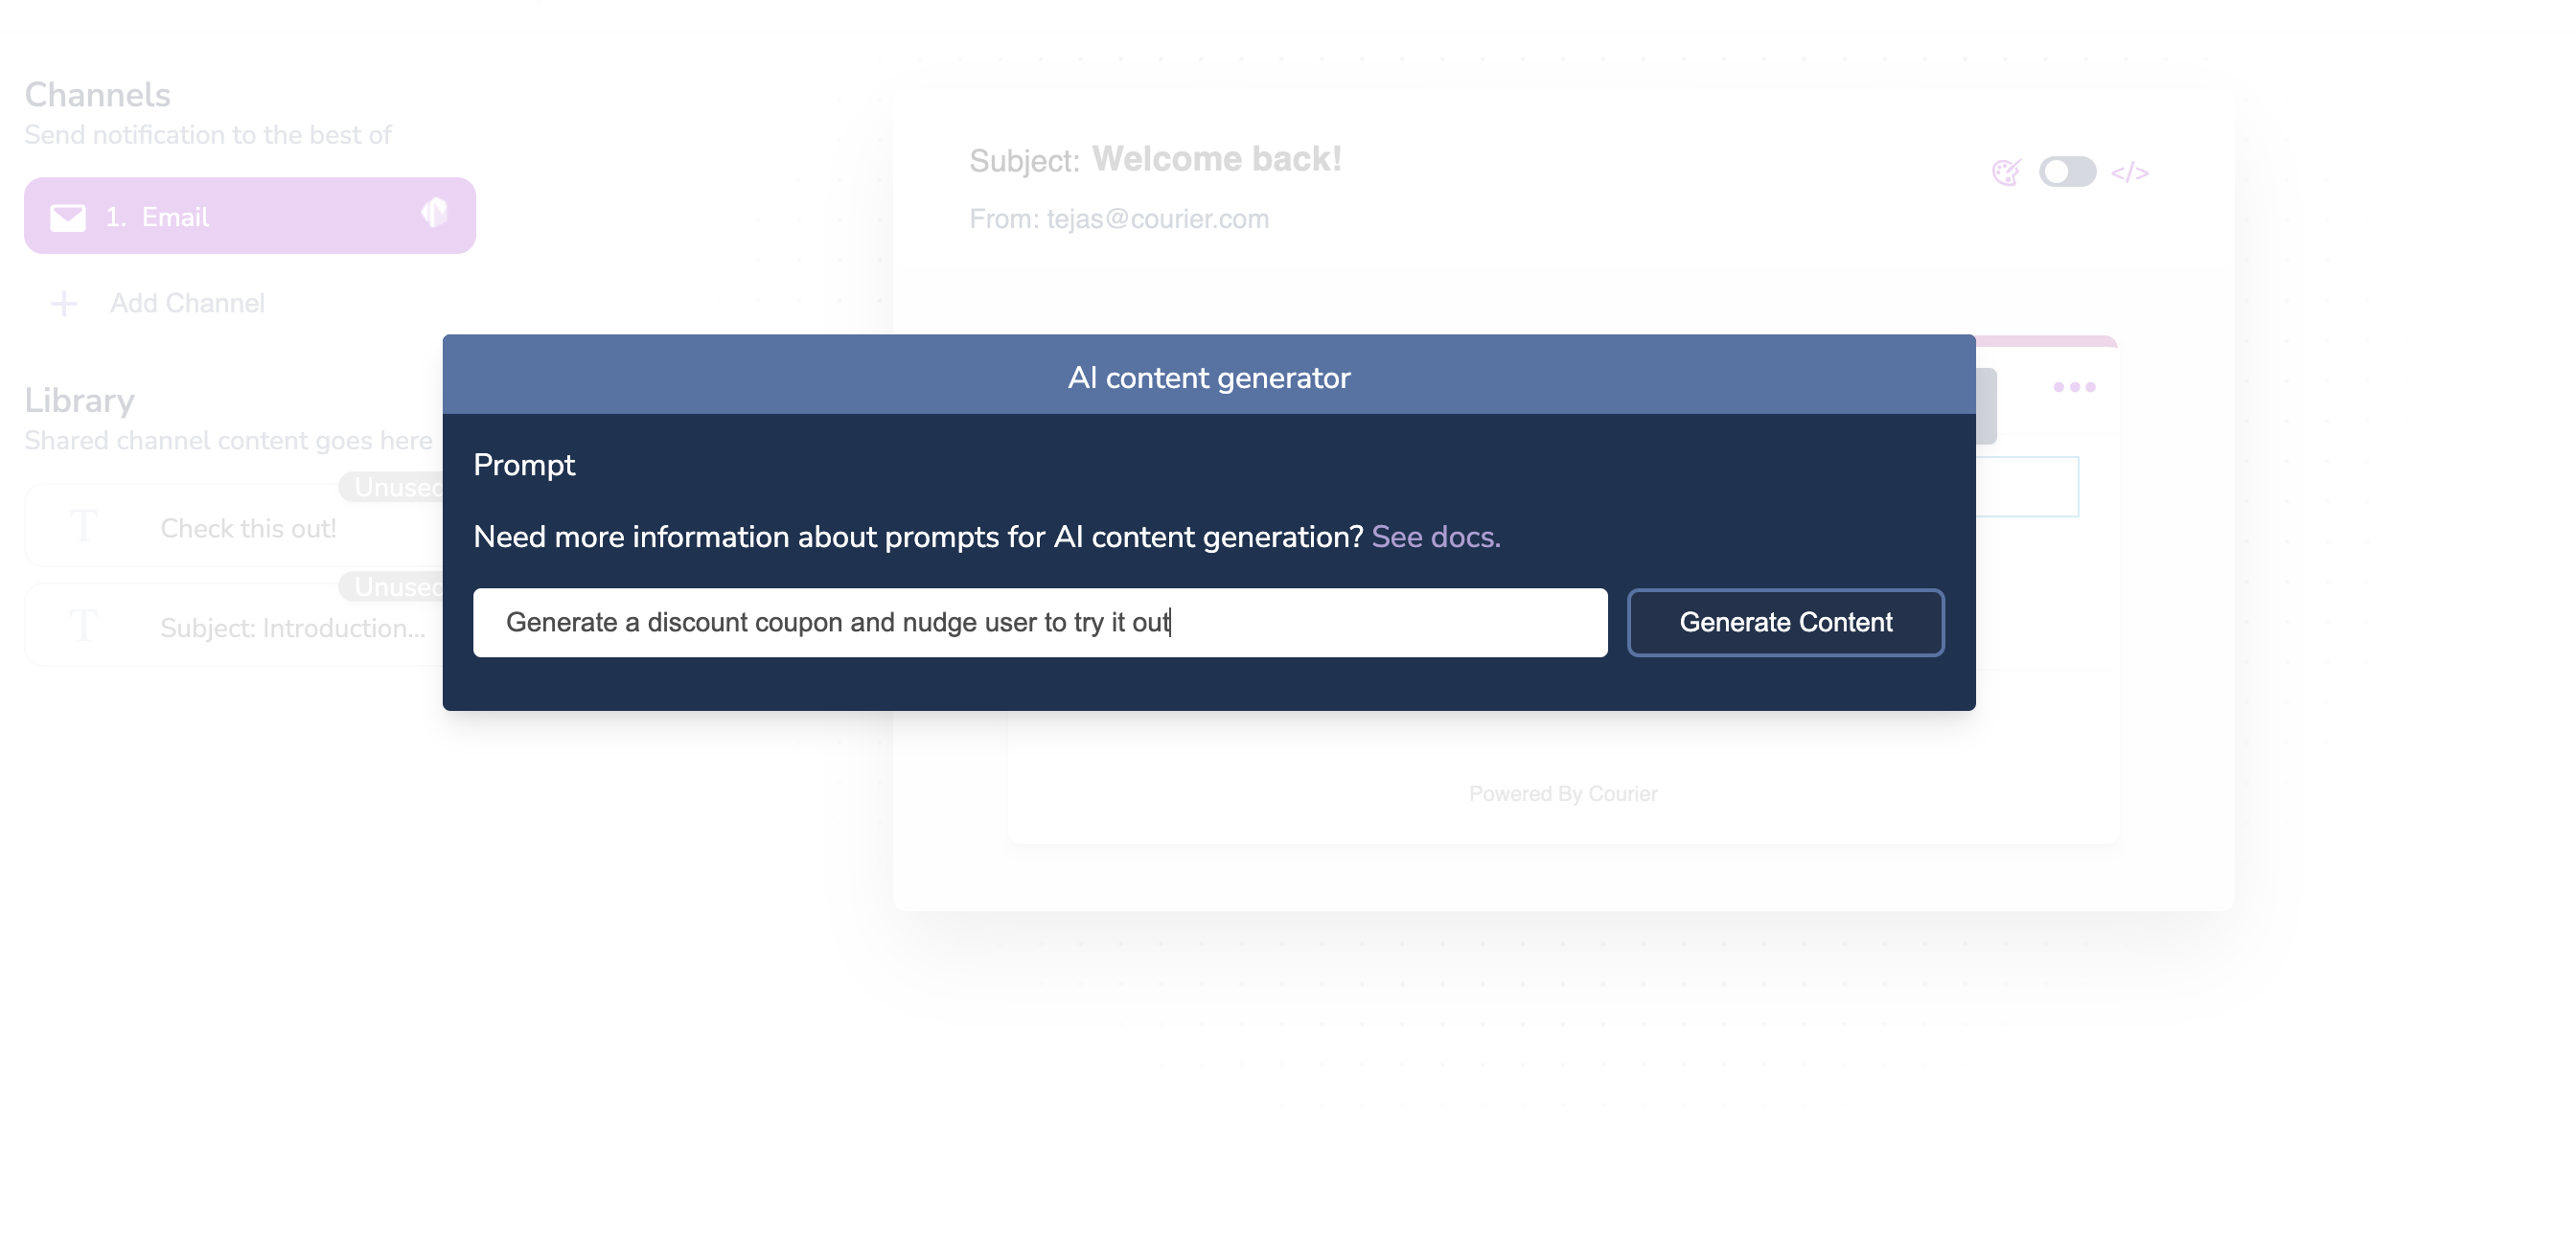
Task: Click the AI content generator prompt input field
Action: tap(1040, 621)
